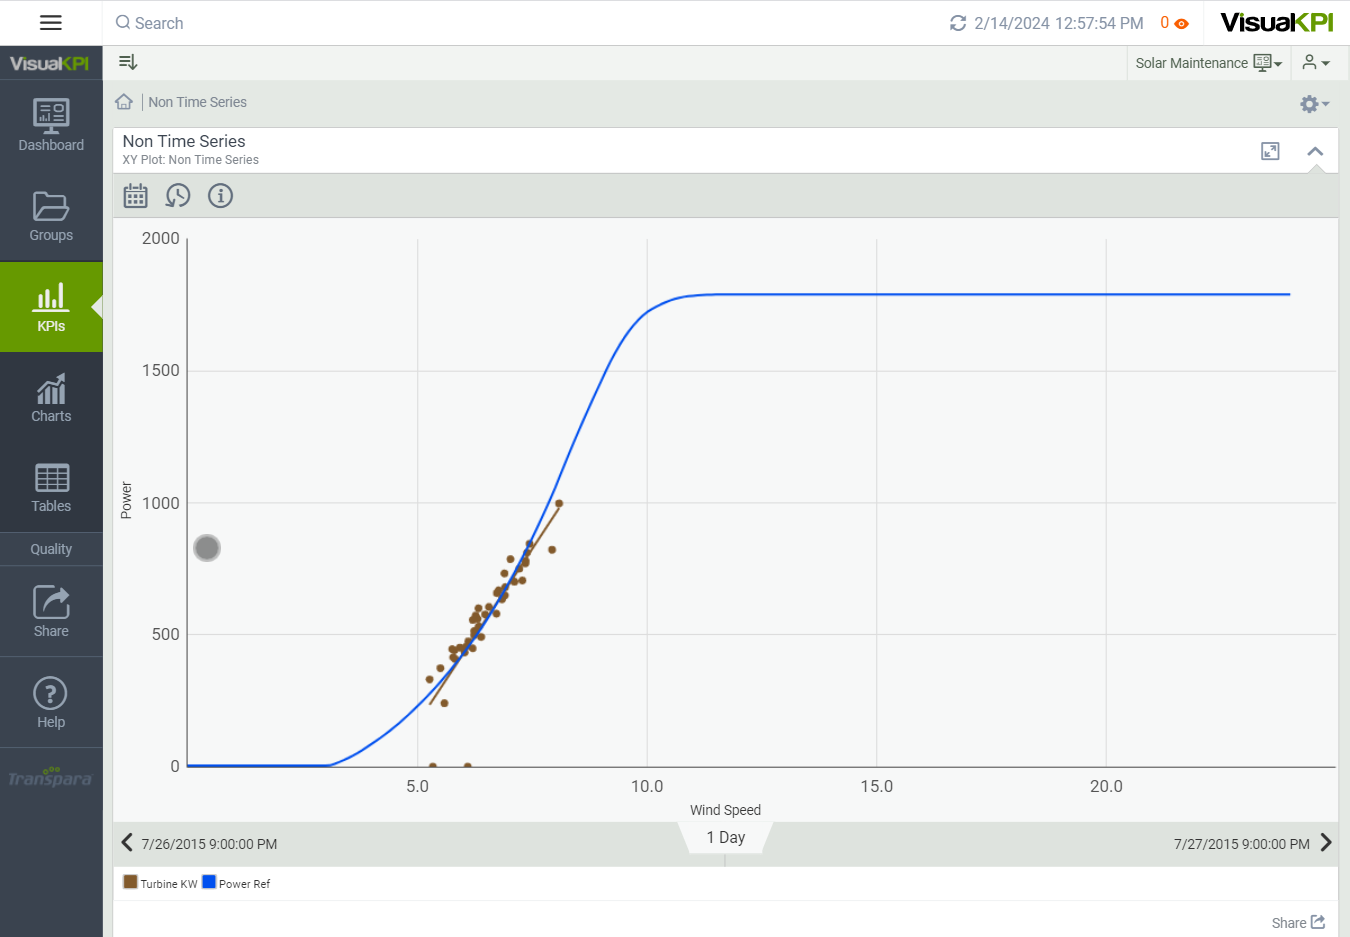Screen dimensions: 1350x937
Task: Click the calendar date picker icon
Action: [135, 196]
